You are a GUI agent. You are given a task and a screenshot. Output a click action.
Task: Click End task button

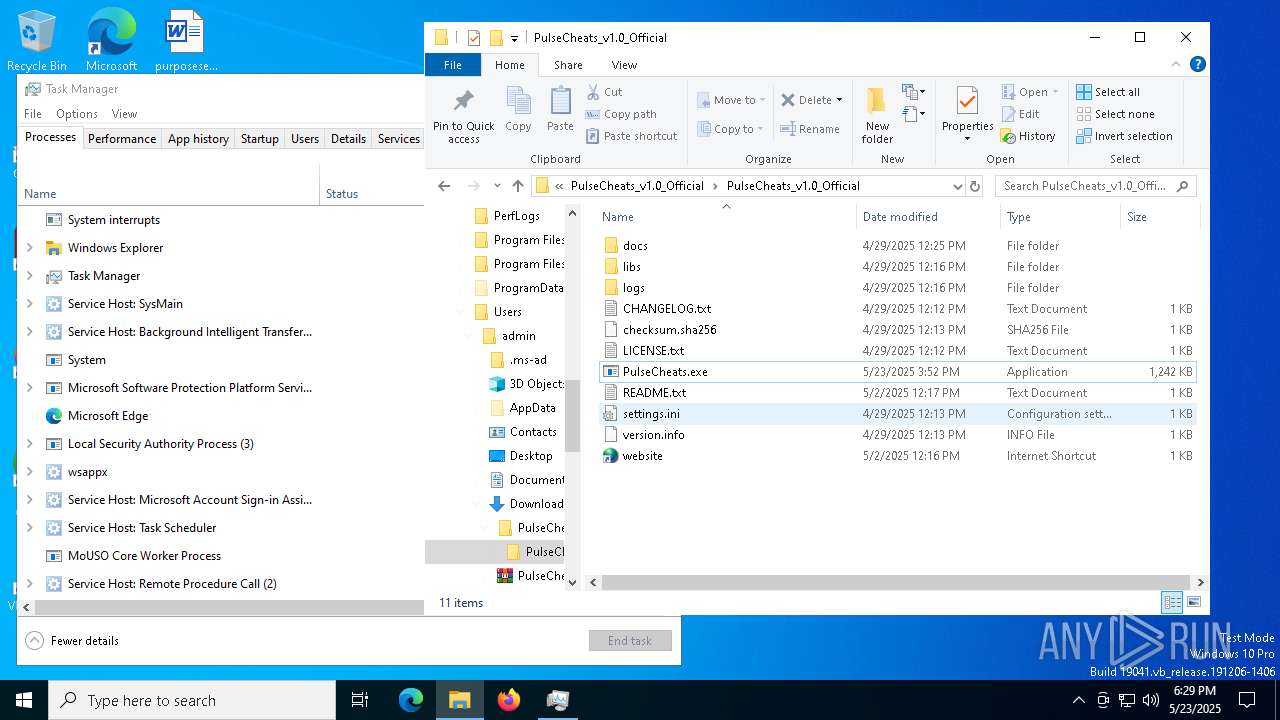pyautogui.click(x=630, y=641)
